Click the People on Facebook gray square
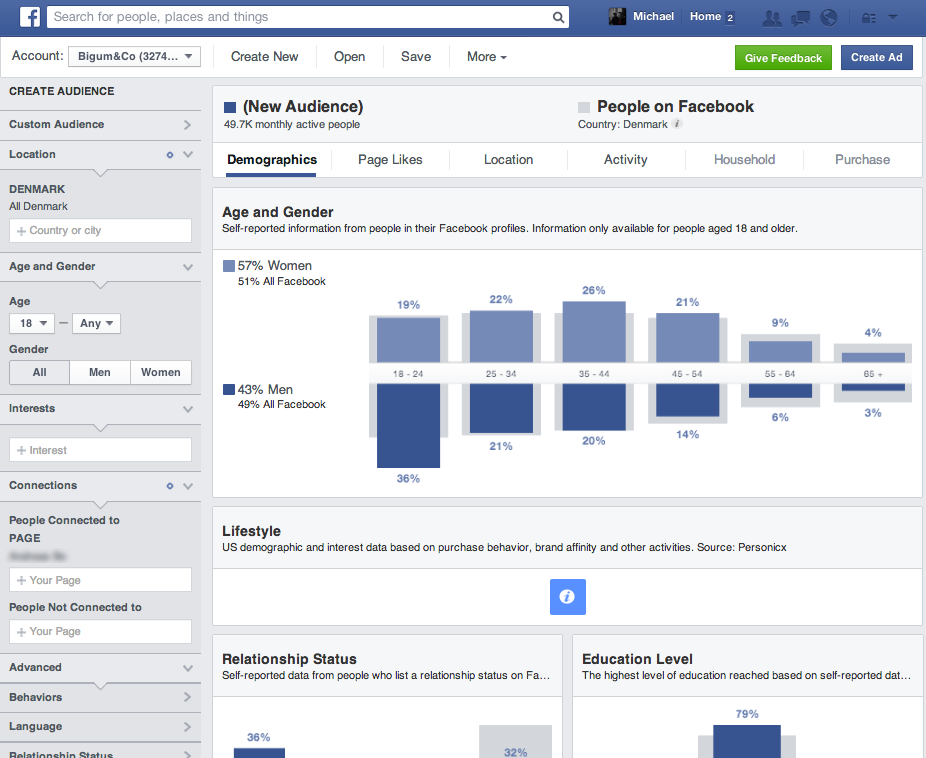 coord(583,107)
